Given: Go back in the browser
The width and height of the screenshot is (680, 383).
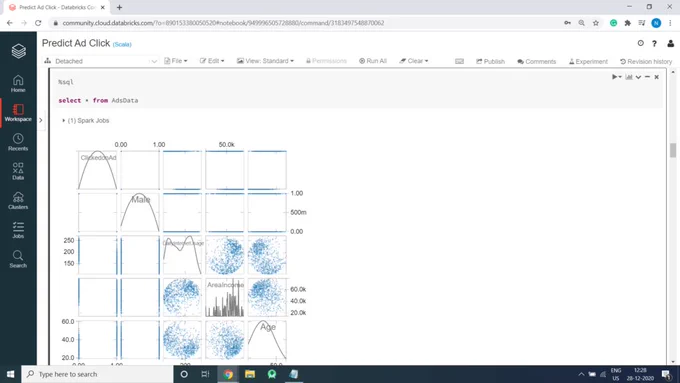Looking at the screenshot, I should pyautogui.click(x=10, y=23).
